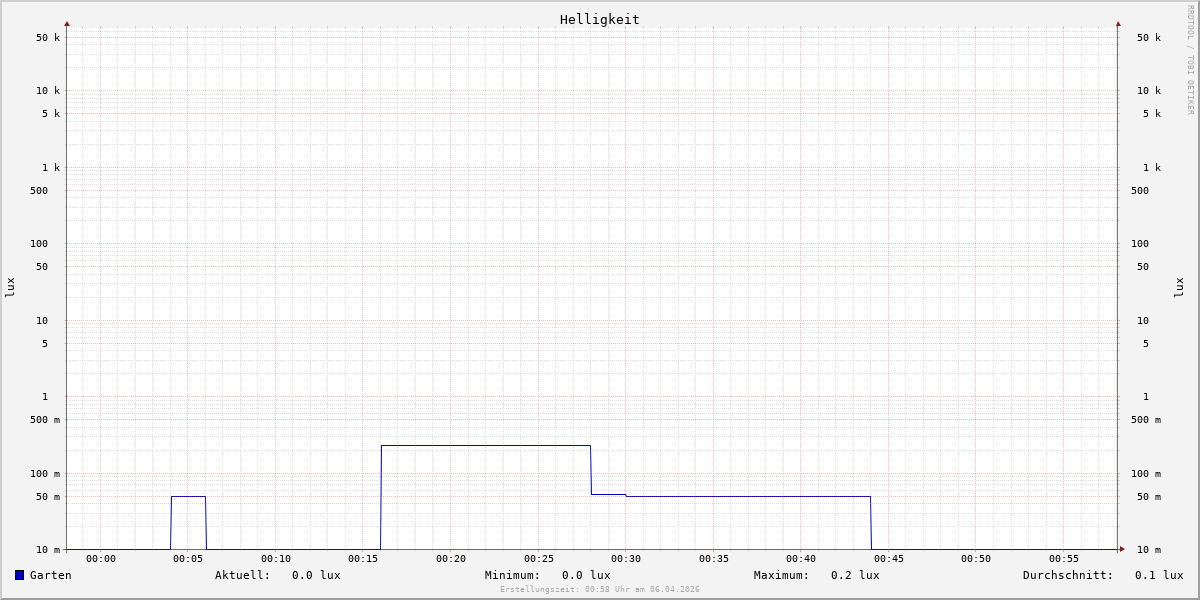Select the "0.2 lux" maximum value

click(x=855, y=575)
